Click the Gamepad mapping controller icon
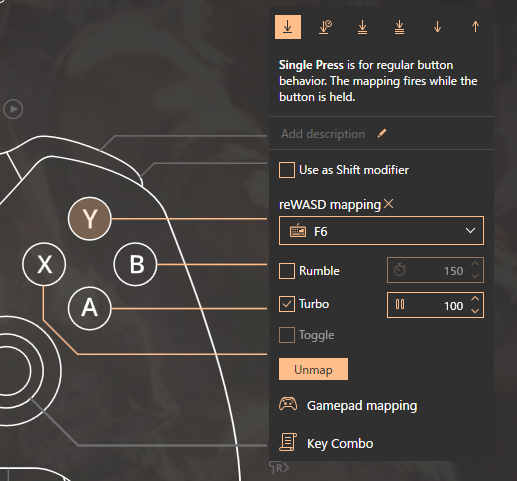517x481 pixels. [288, 404]
